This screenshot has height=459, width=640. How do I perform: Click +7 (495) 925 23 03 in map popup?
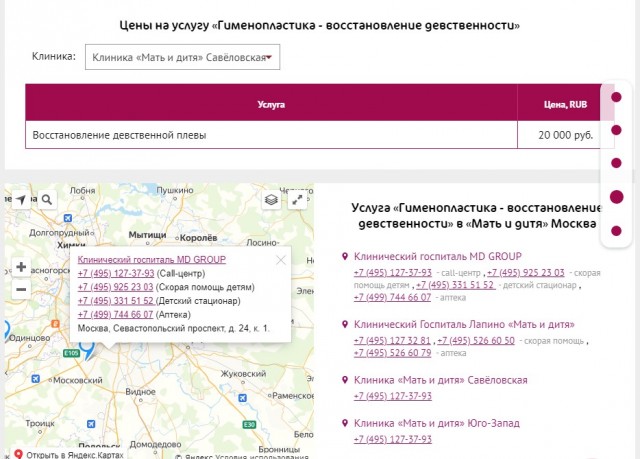click(x=116, y=287)
